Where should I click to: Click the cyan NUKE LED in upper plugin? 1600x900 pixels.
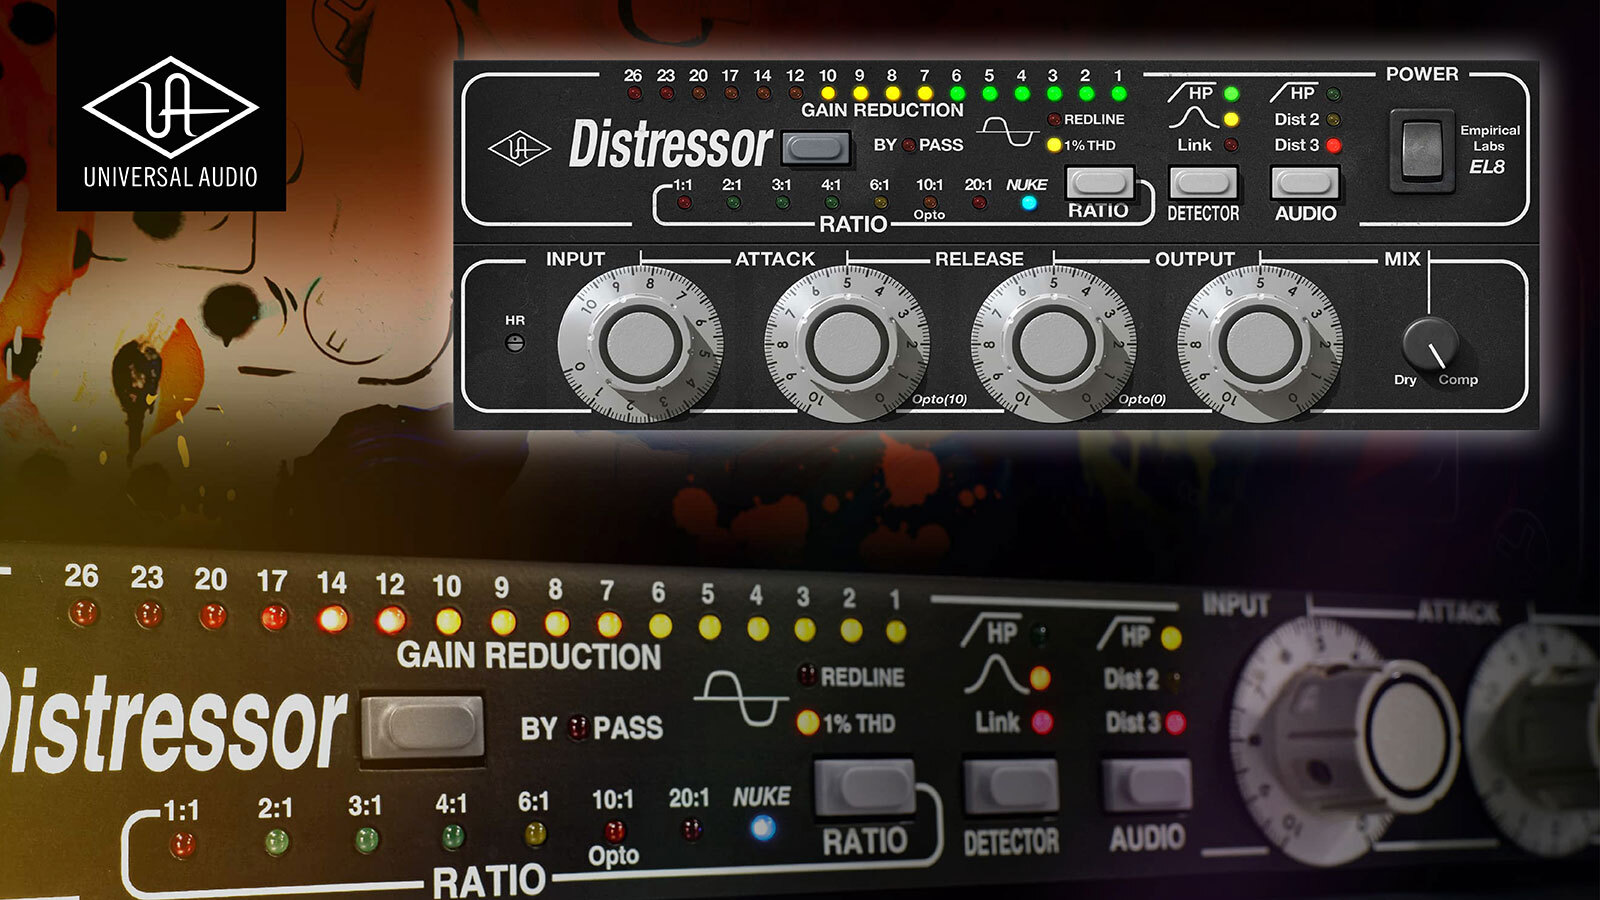1028,204
